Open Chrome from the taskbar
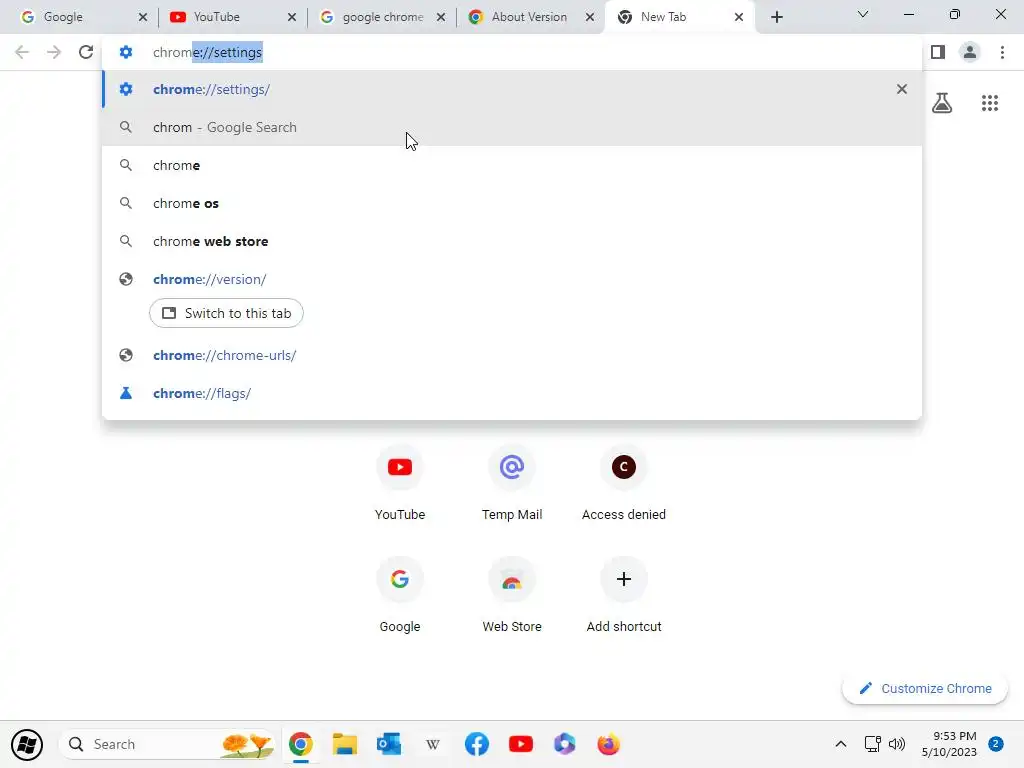 point(300,744)
